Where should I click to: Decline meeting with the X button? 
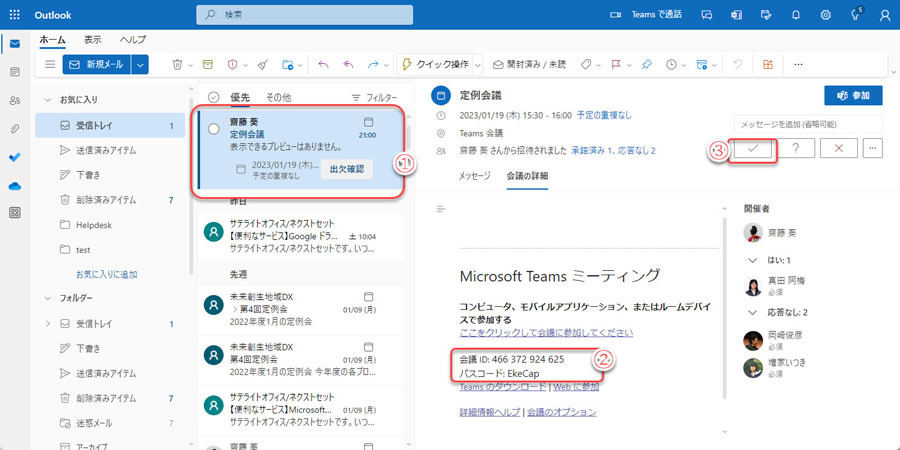click(839, 148)
